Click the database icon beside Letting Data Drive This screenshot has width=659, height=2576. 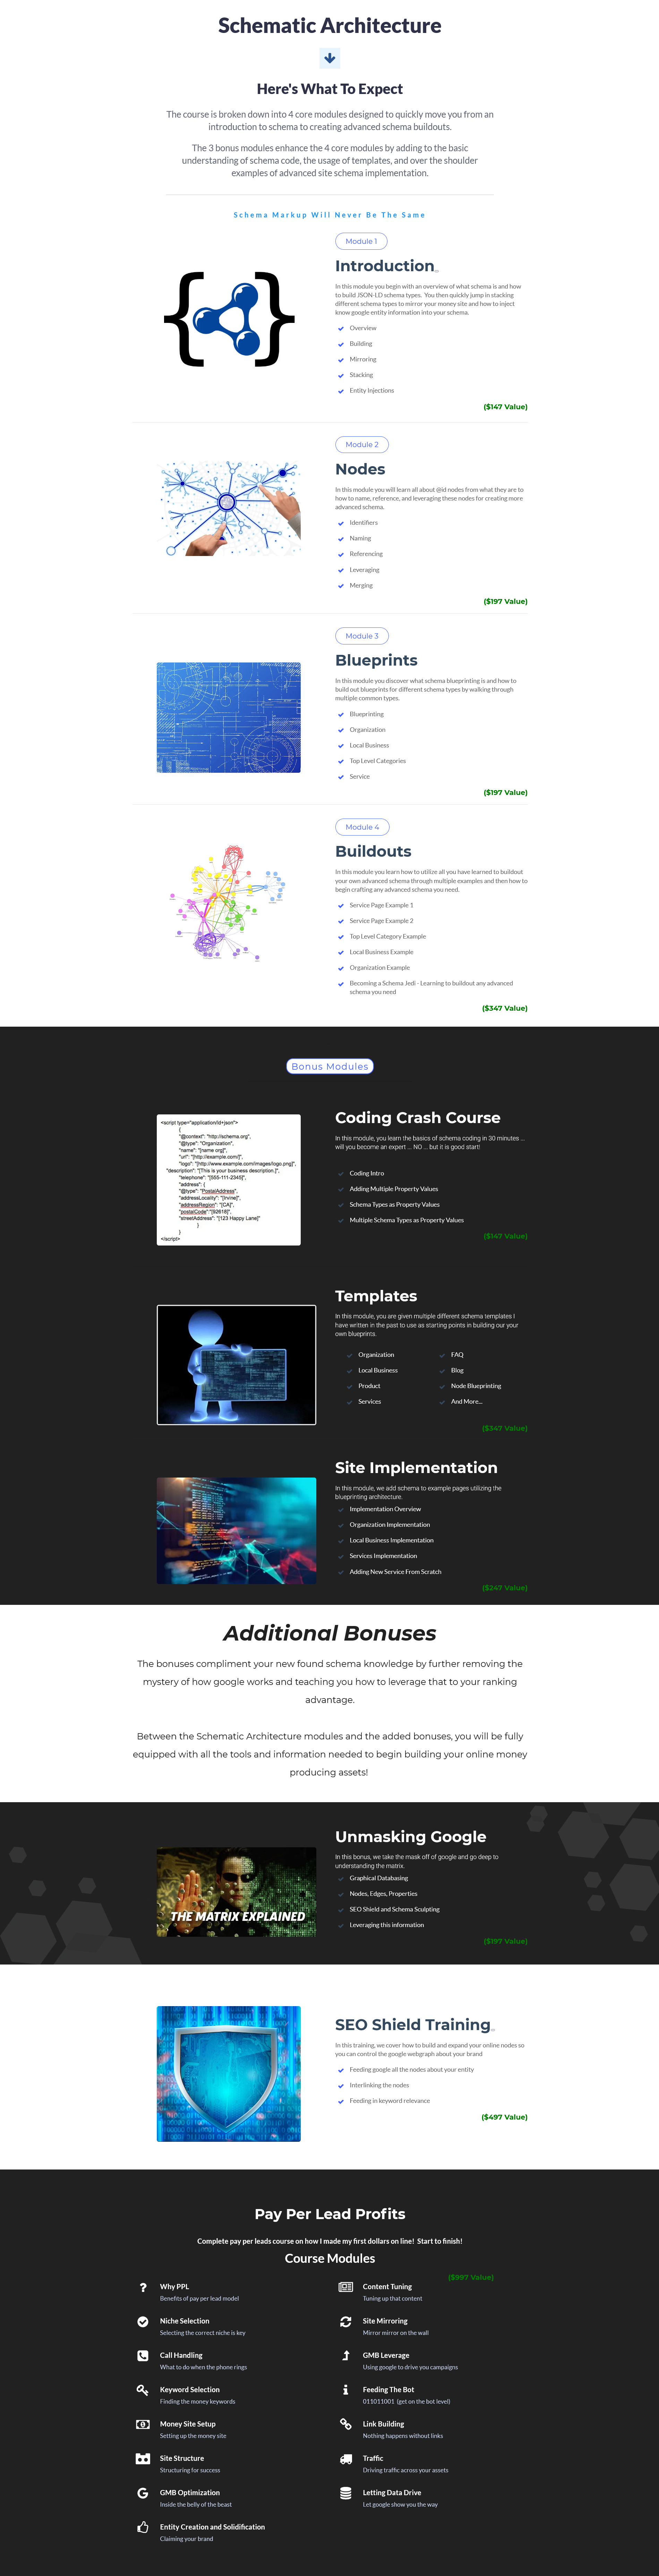pos(346,2493)
